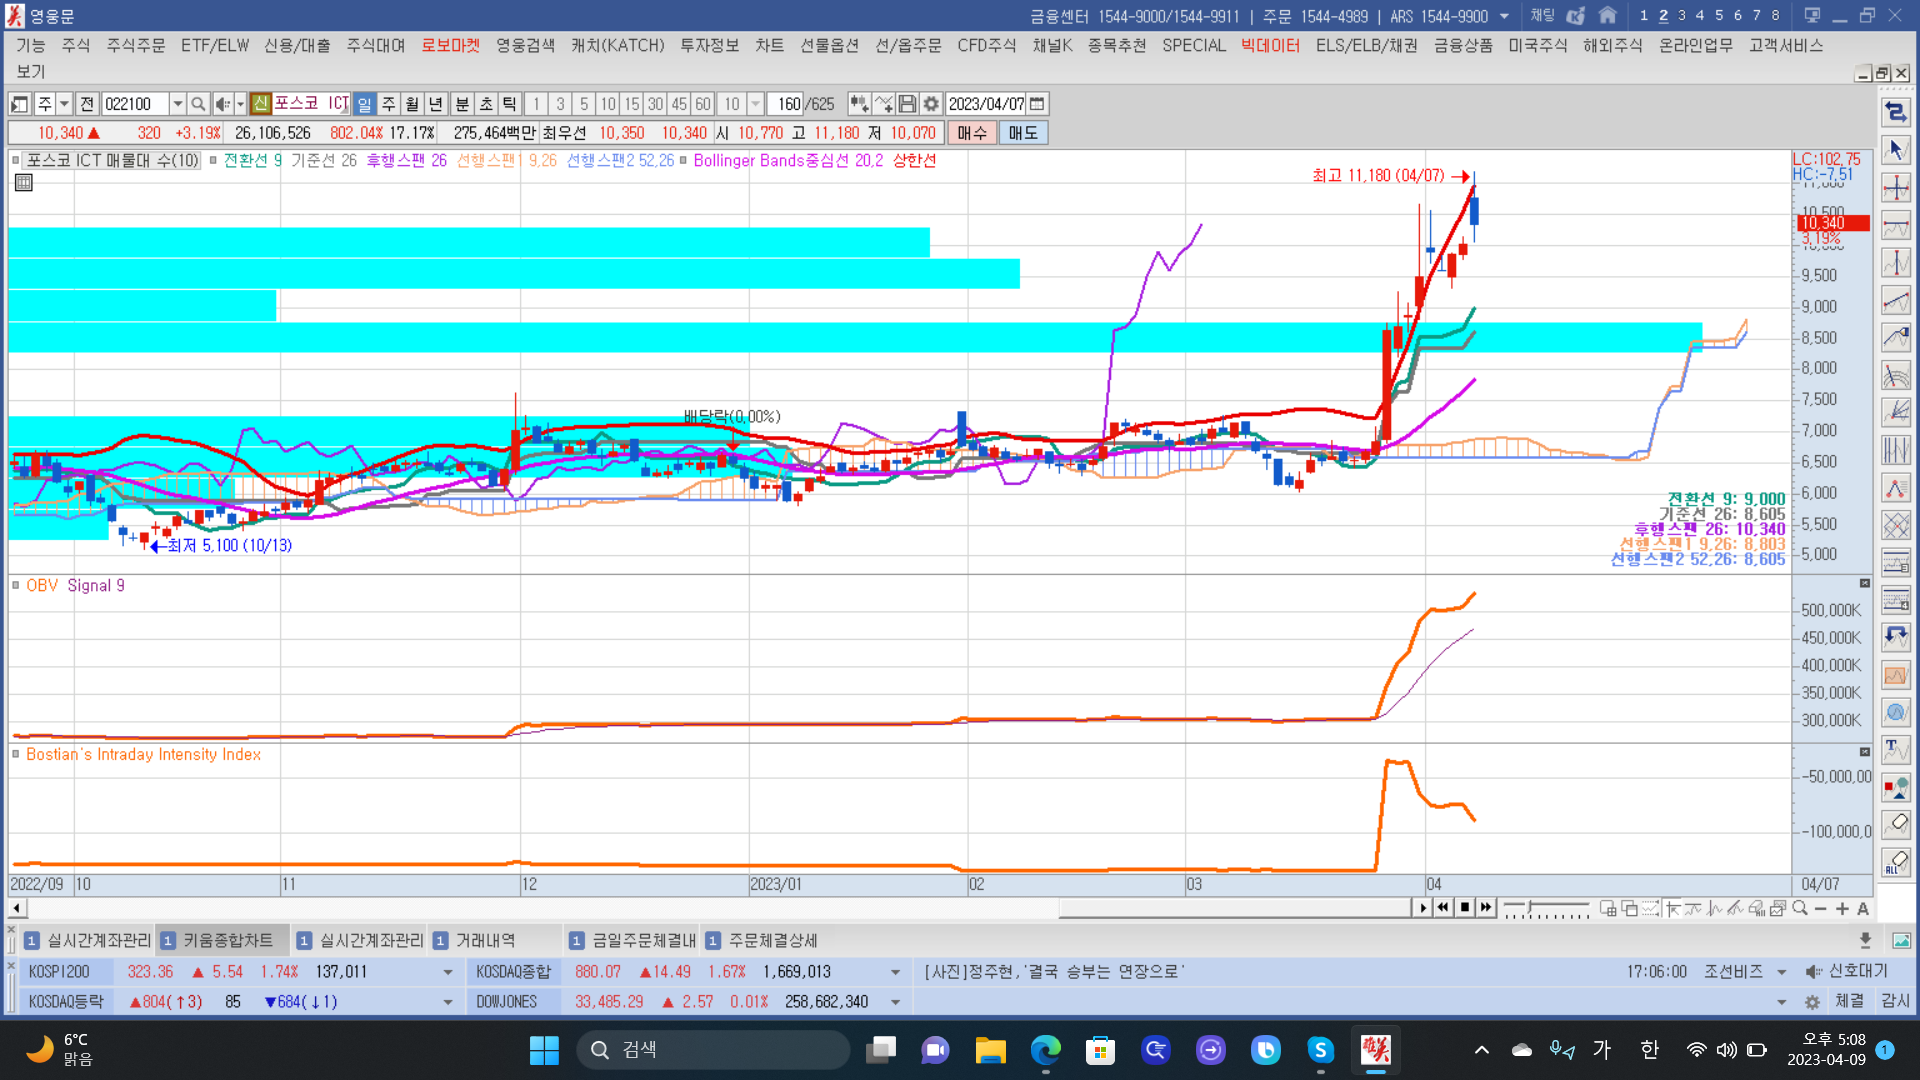Viewport: 1920px width, 1080px height.
Task: Expand KOSPI200 index dropdown
Action: click(448, 972)
